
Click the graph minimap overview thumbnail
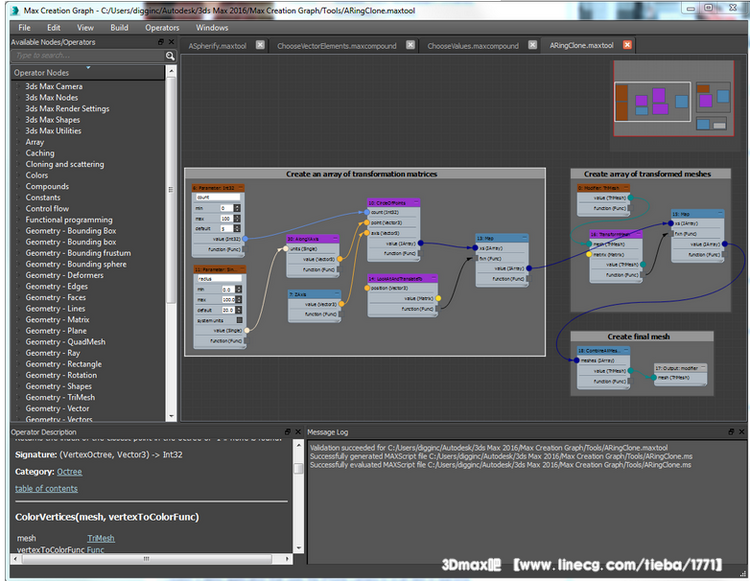pyautogui.click(x=673, y=98)
